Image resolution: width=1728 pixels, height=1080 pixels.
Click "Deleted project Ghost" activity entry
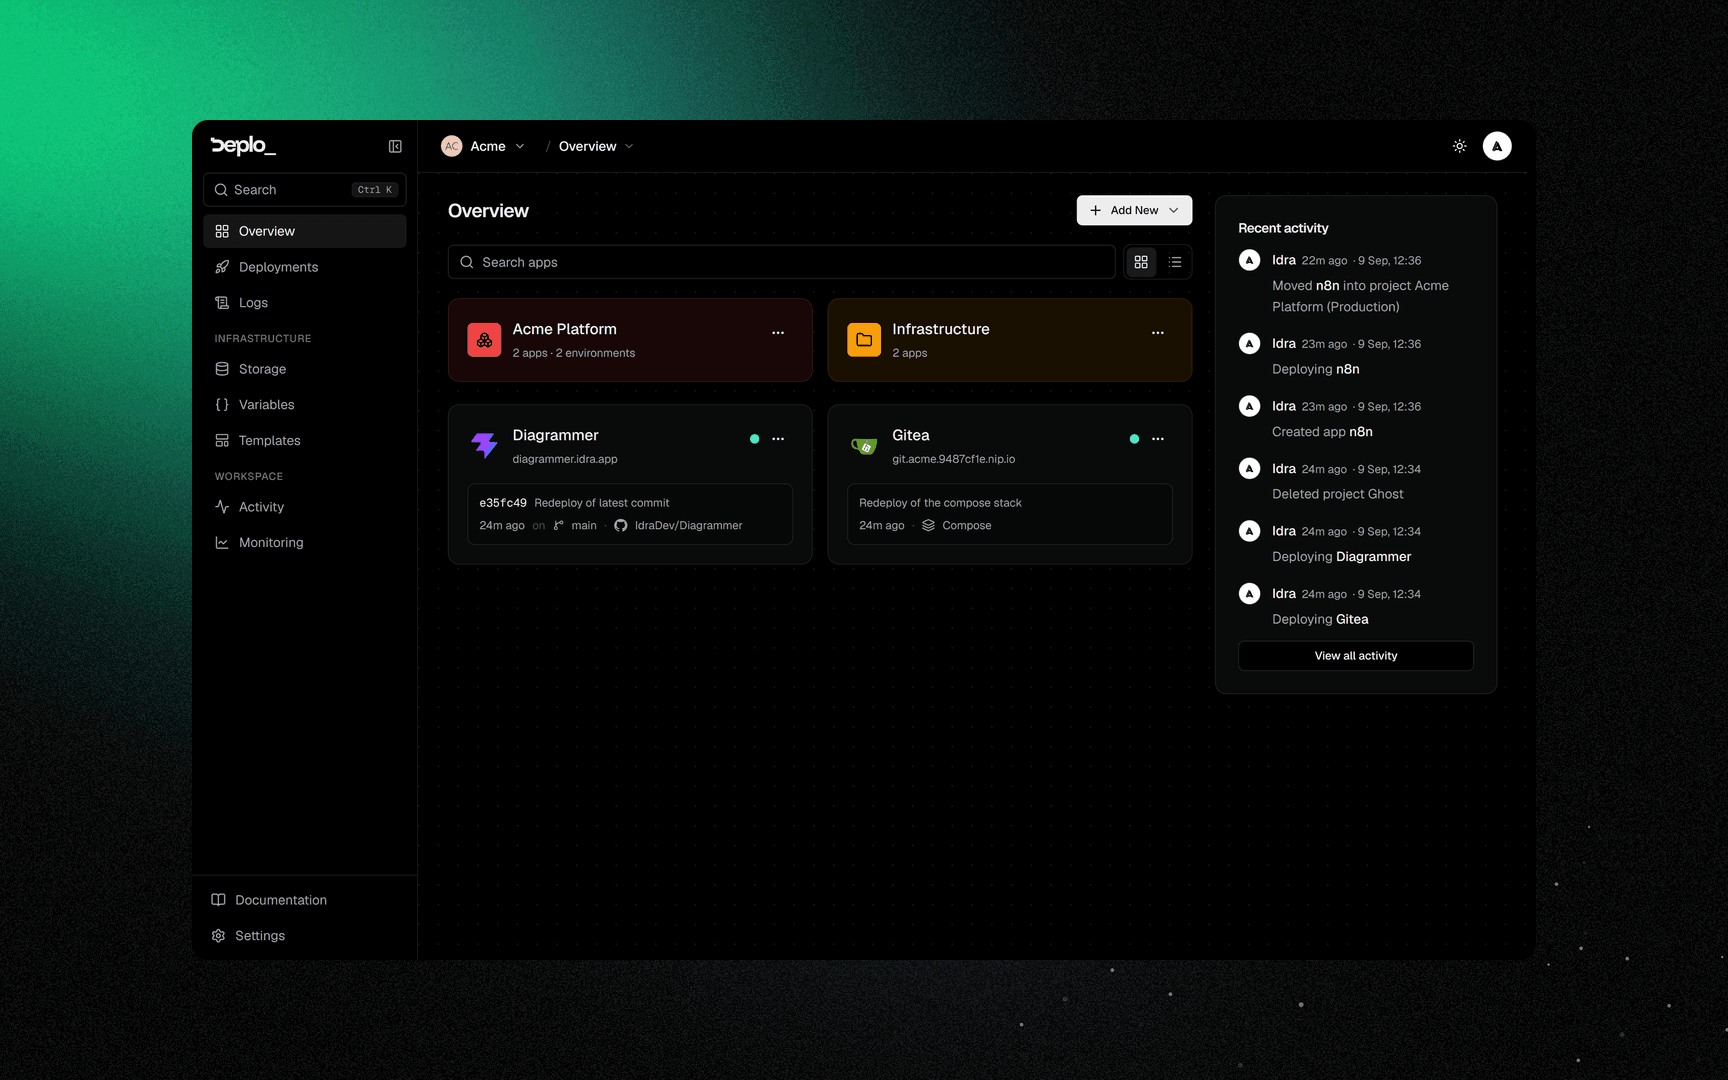pyautogui.click(x=1337, y=494)
